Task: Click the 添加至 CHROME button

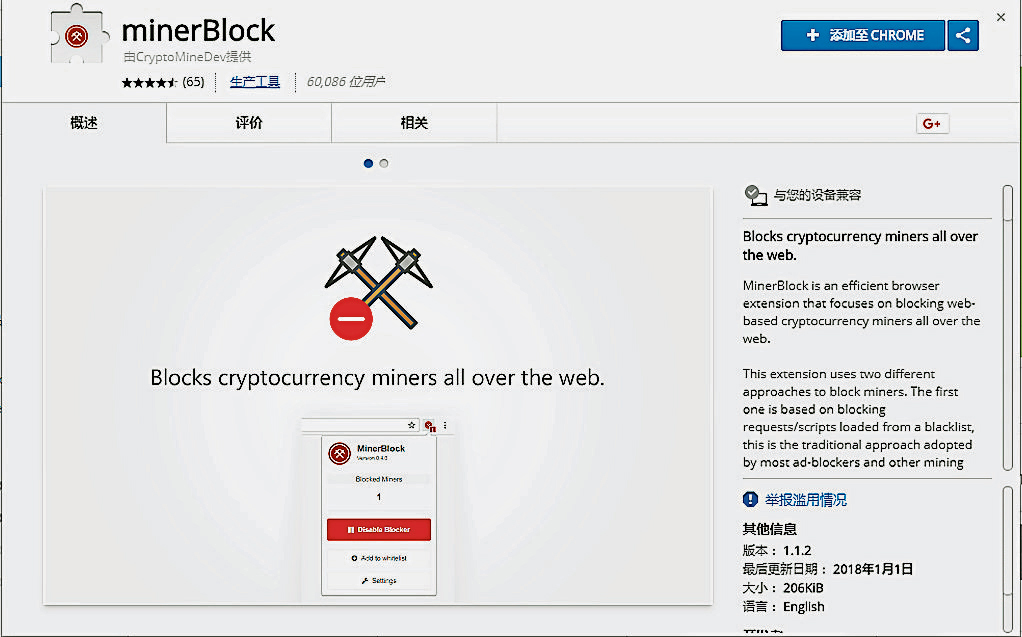Action: click(863, 36)
